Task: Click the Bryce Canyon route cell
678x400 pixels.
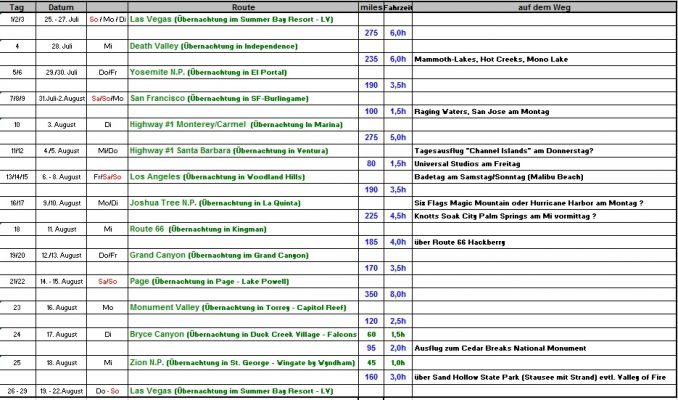Action: pos(240,333)
